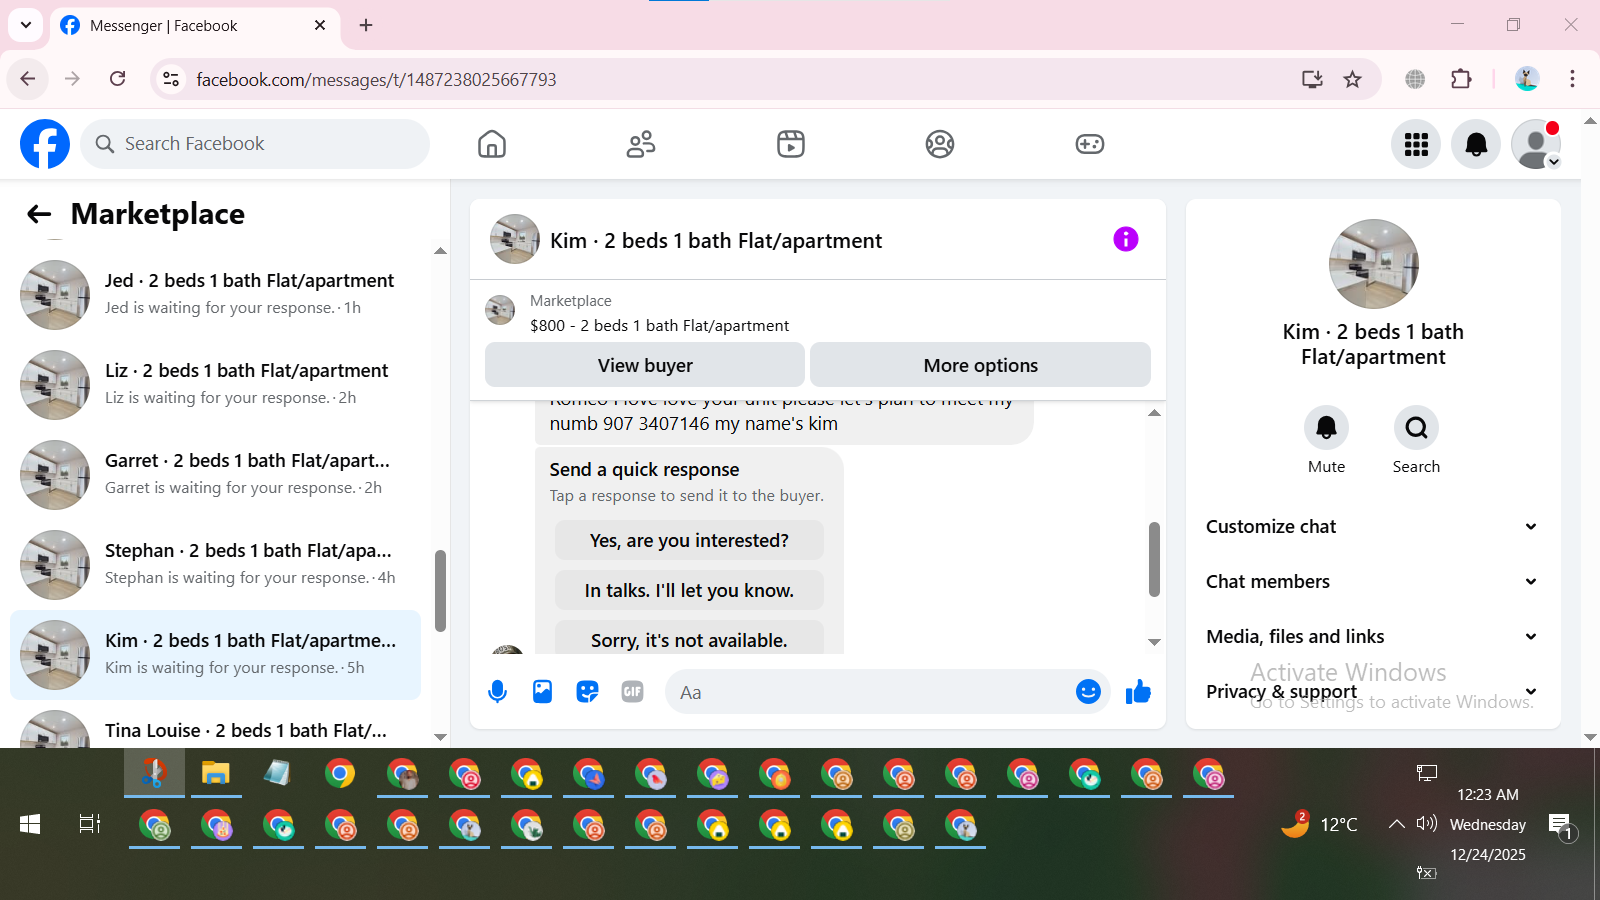Open the Chrome profile avatar
1600x900 pixels.
pos(1526,79)
